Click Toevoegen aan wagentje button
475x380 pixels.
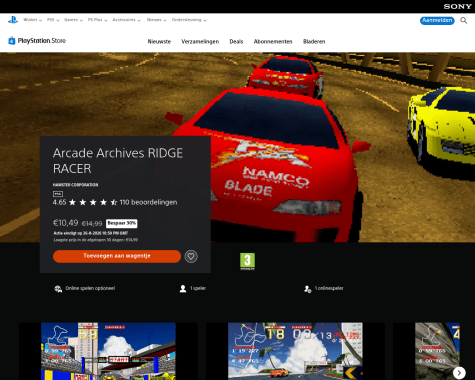pos(117,256)
